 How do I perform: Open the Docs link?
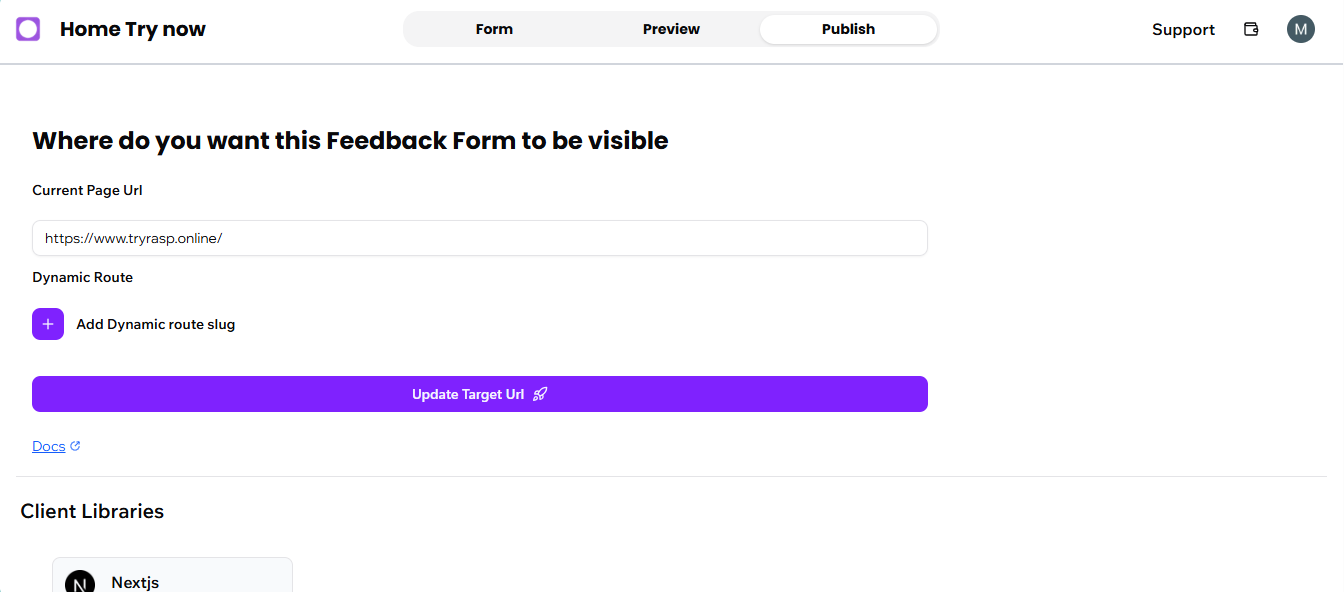(48, 447)
